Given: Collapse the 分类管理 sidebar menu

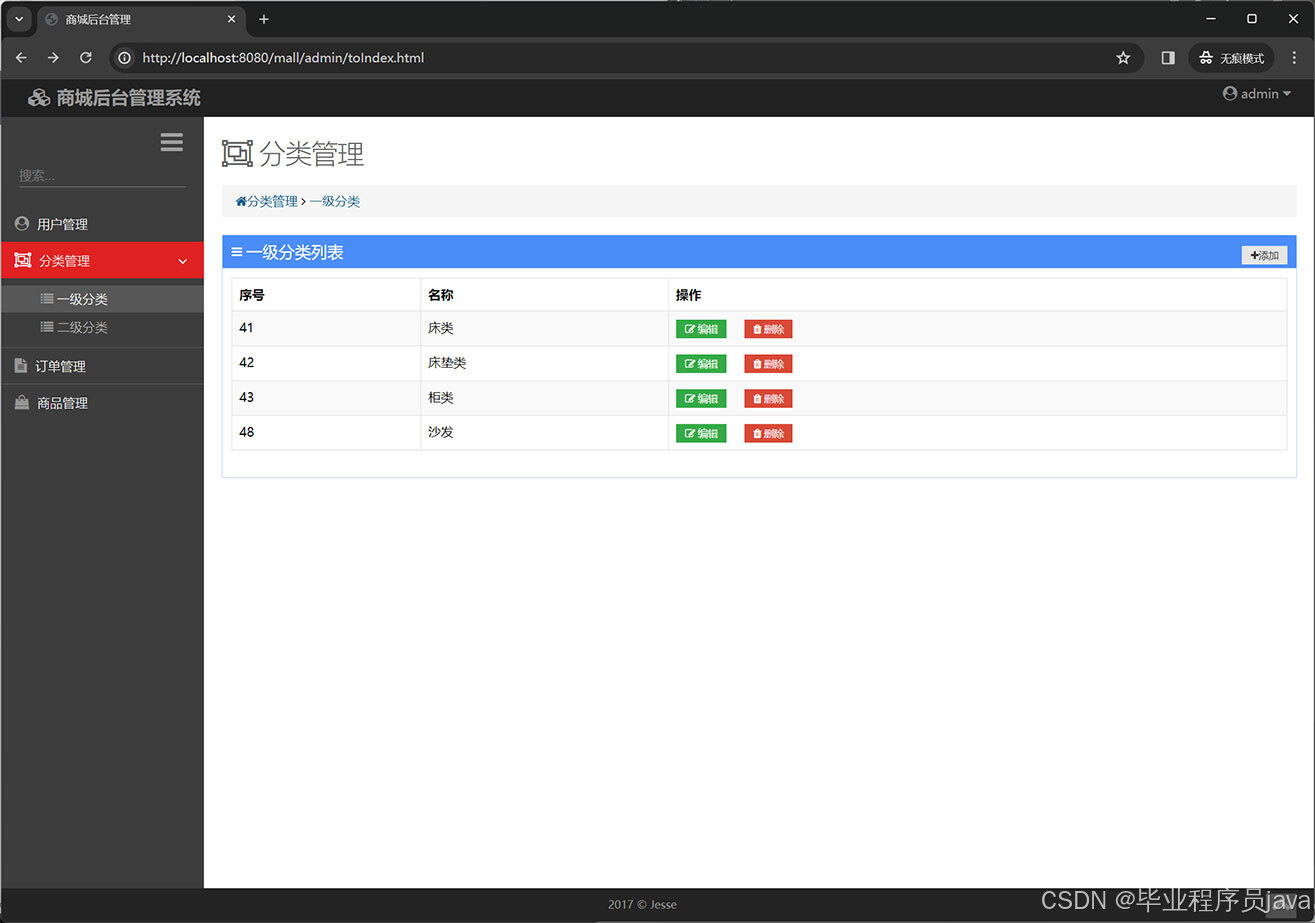Looking at the screenshot, I should coord(102,260).
